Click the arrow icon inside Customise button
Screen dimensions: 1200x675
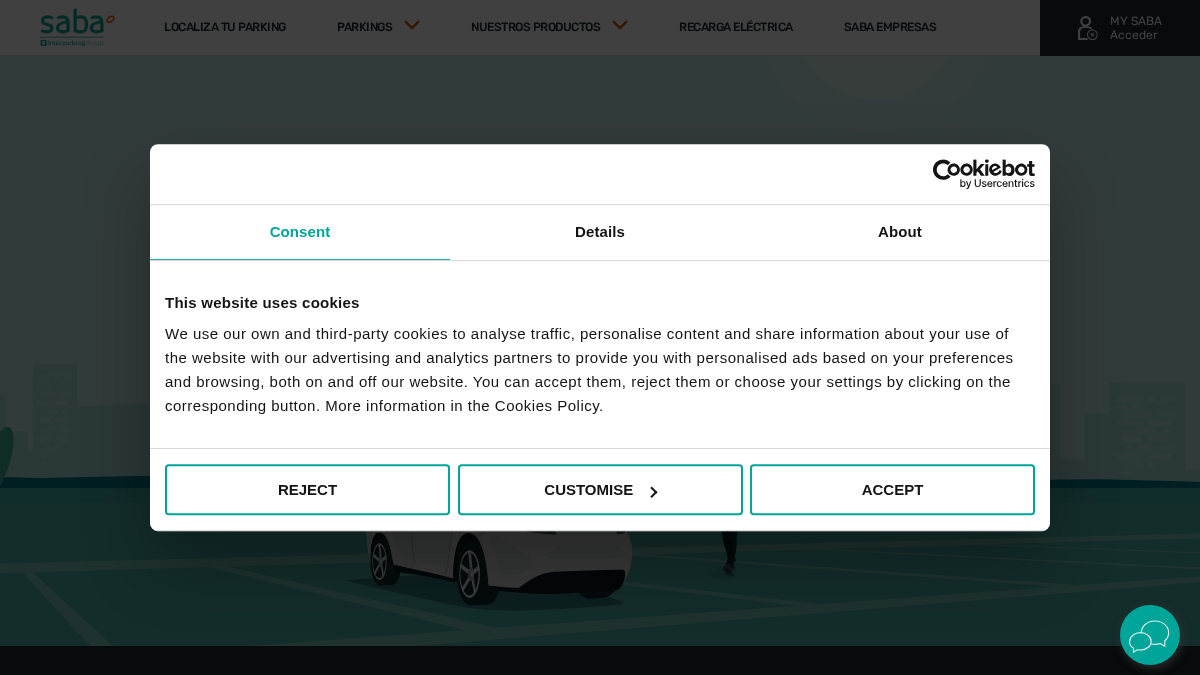pyautogui.click(x=654, y=491)
